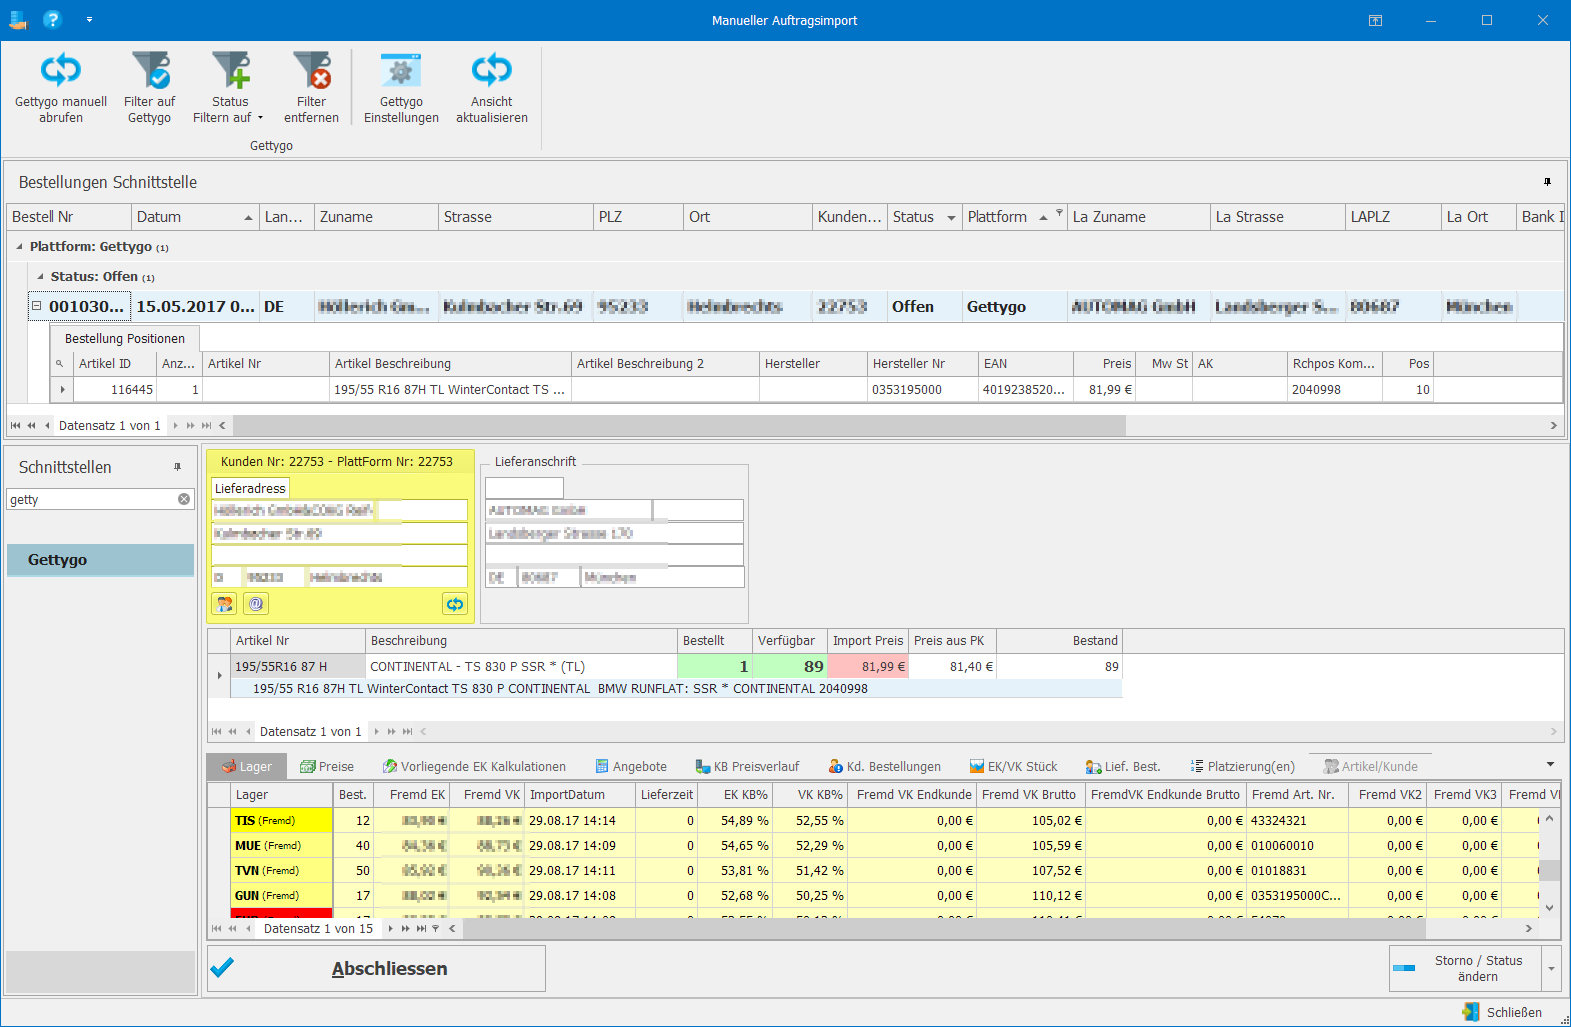Select the Lieferadress tab
1571x1027 pixels.
(x=250, y=488)
